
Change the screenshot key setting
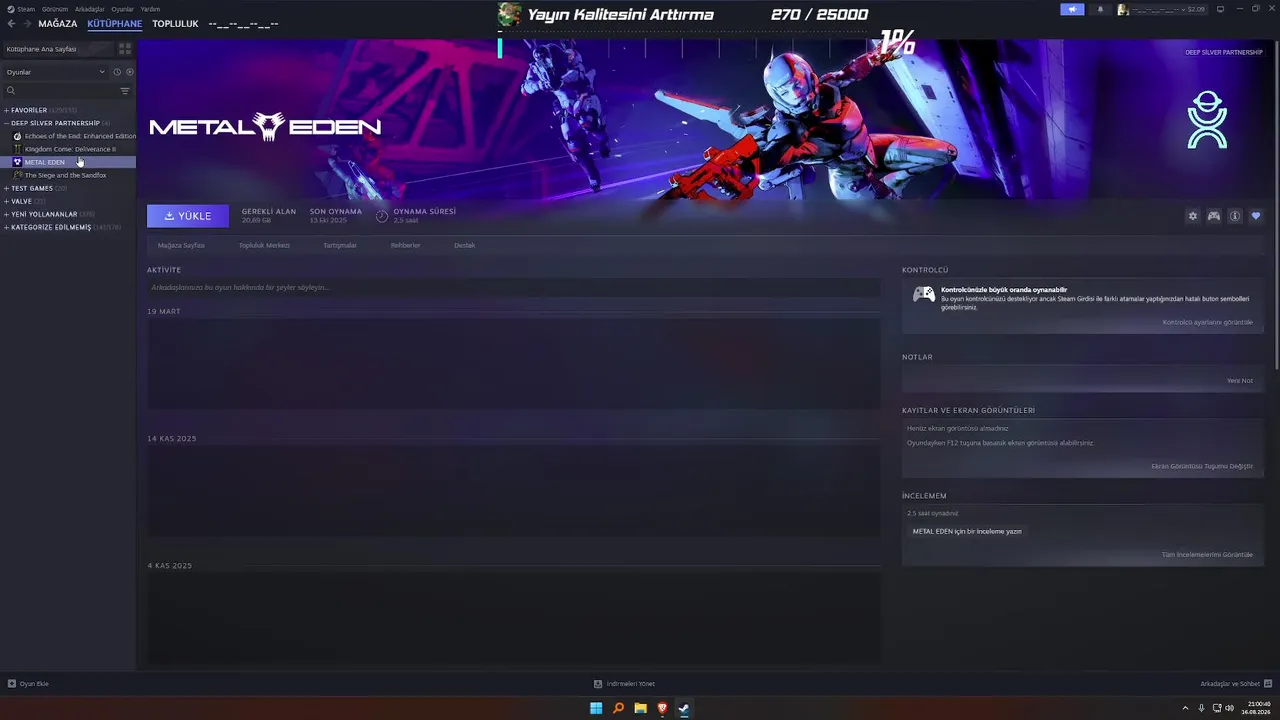click(1202, 466)
